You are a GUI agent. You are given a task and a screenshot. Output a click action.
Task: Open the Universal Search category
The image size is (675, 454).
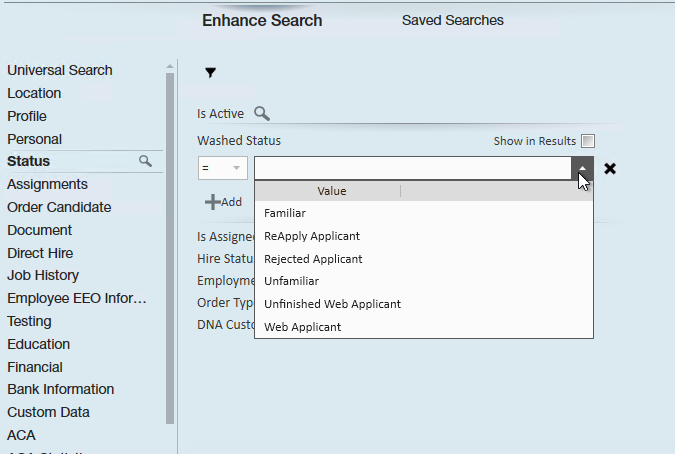pyautogui.click(x=60, y=70)
